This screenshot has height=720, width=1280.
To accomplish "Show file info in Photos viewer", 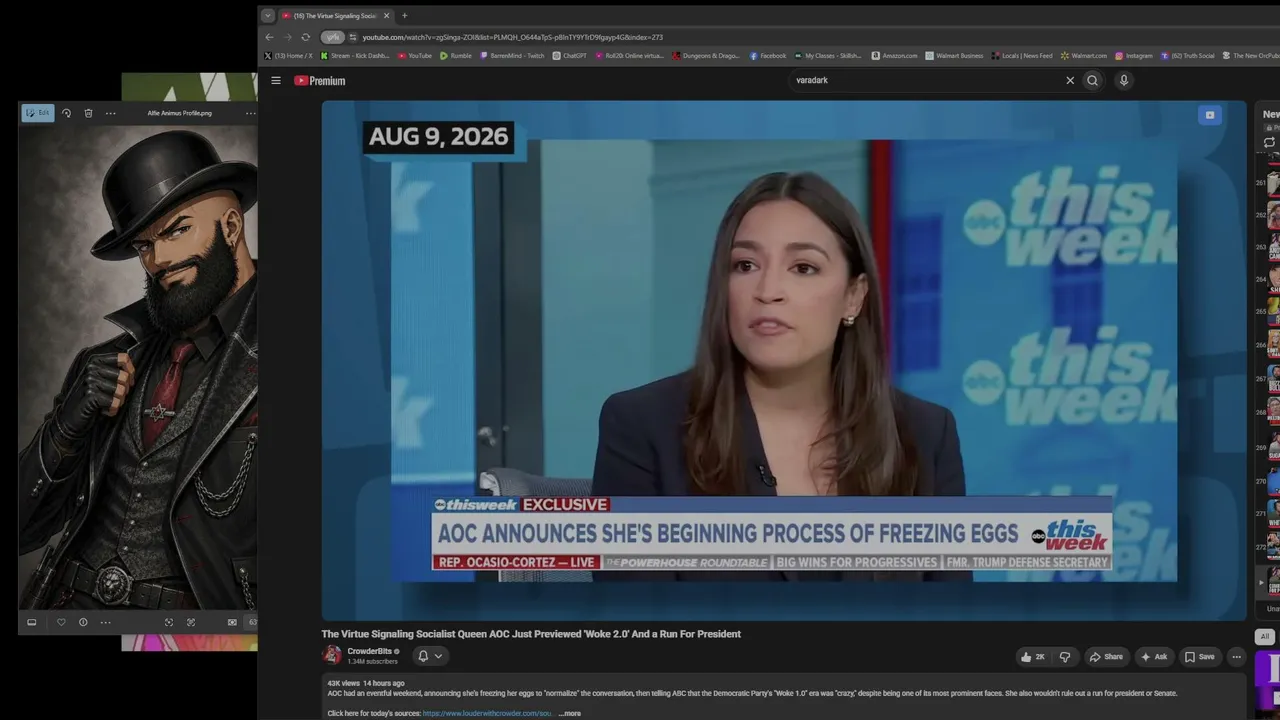I will (x=83, y=622).
